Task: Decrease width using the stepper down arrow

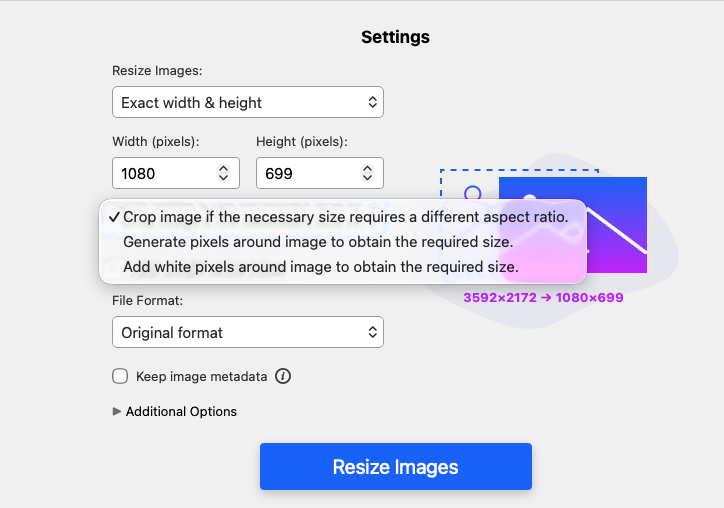Action: [x=223, y=179]
